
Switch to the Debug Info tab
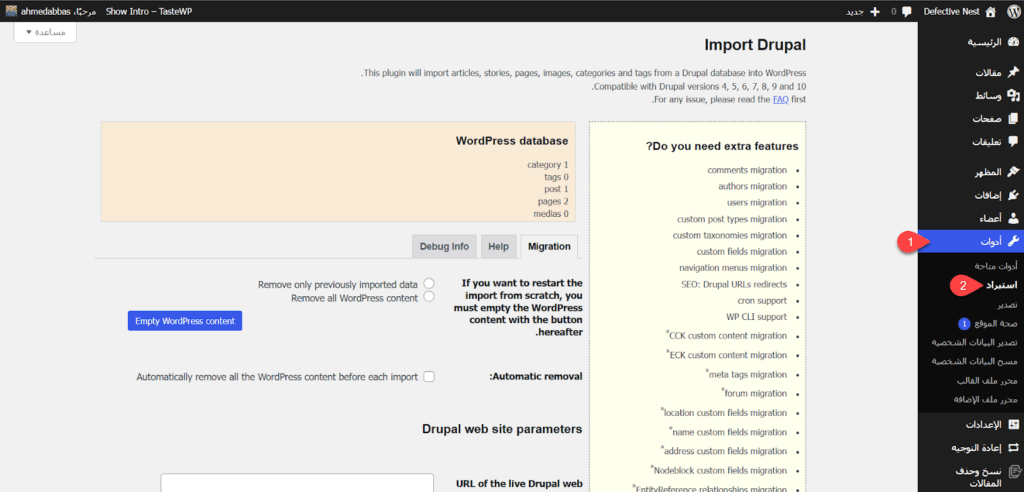click(444, 246)
